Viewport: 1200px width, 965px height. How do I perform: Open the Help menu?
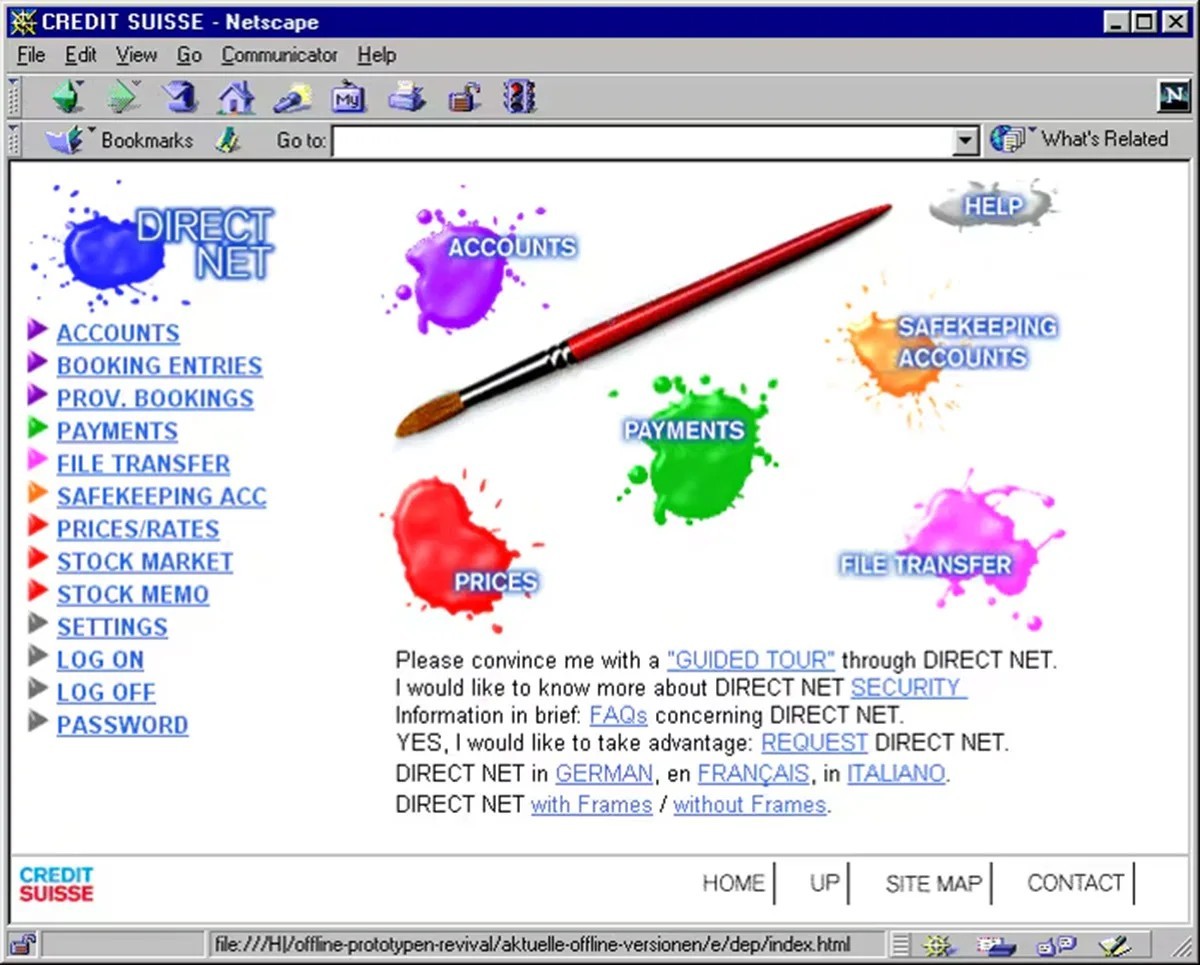[377, 55]
